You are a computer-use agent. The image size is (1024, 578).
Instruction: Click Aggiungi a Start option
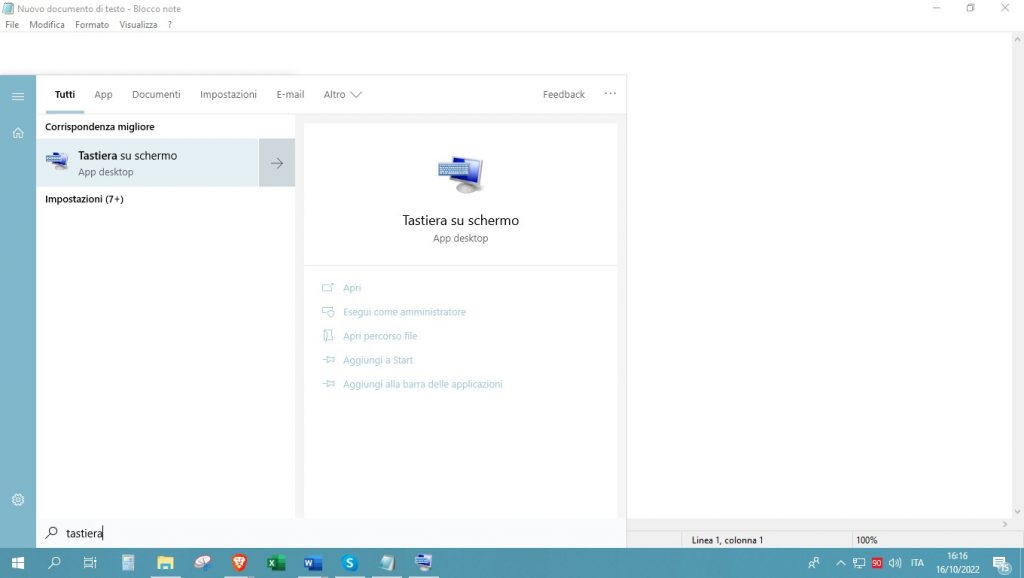pos(377,360)
